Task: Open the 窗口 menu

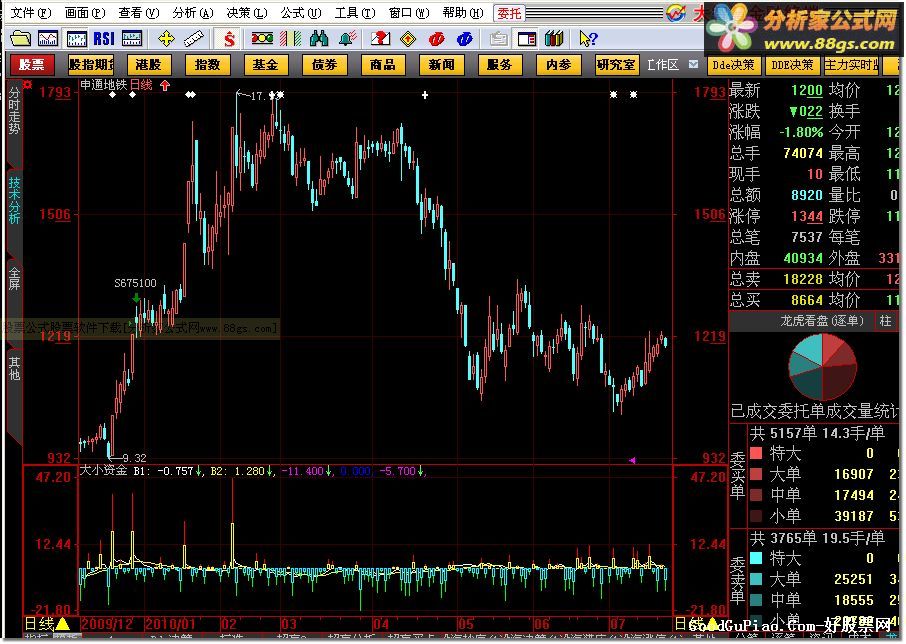Action: coord(409,13)
